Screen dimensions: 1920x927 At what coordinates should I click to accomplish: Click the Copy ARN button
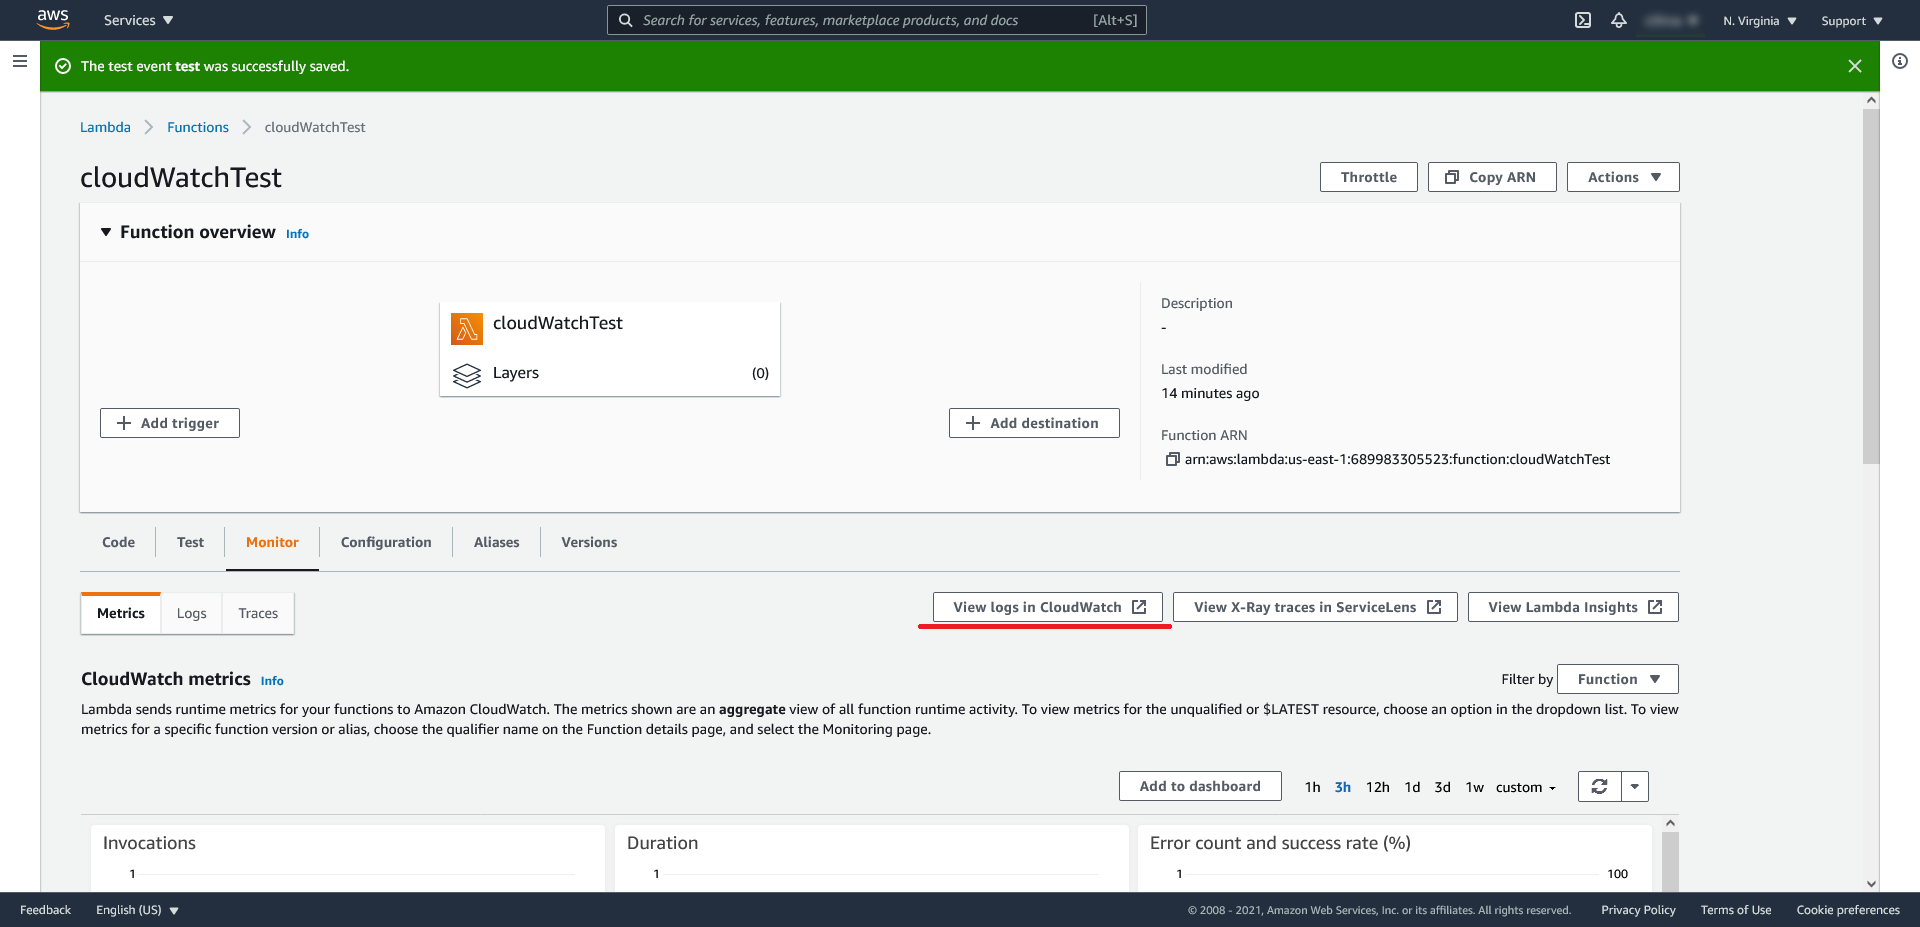tap(1492, 177)
